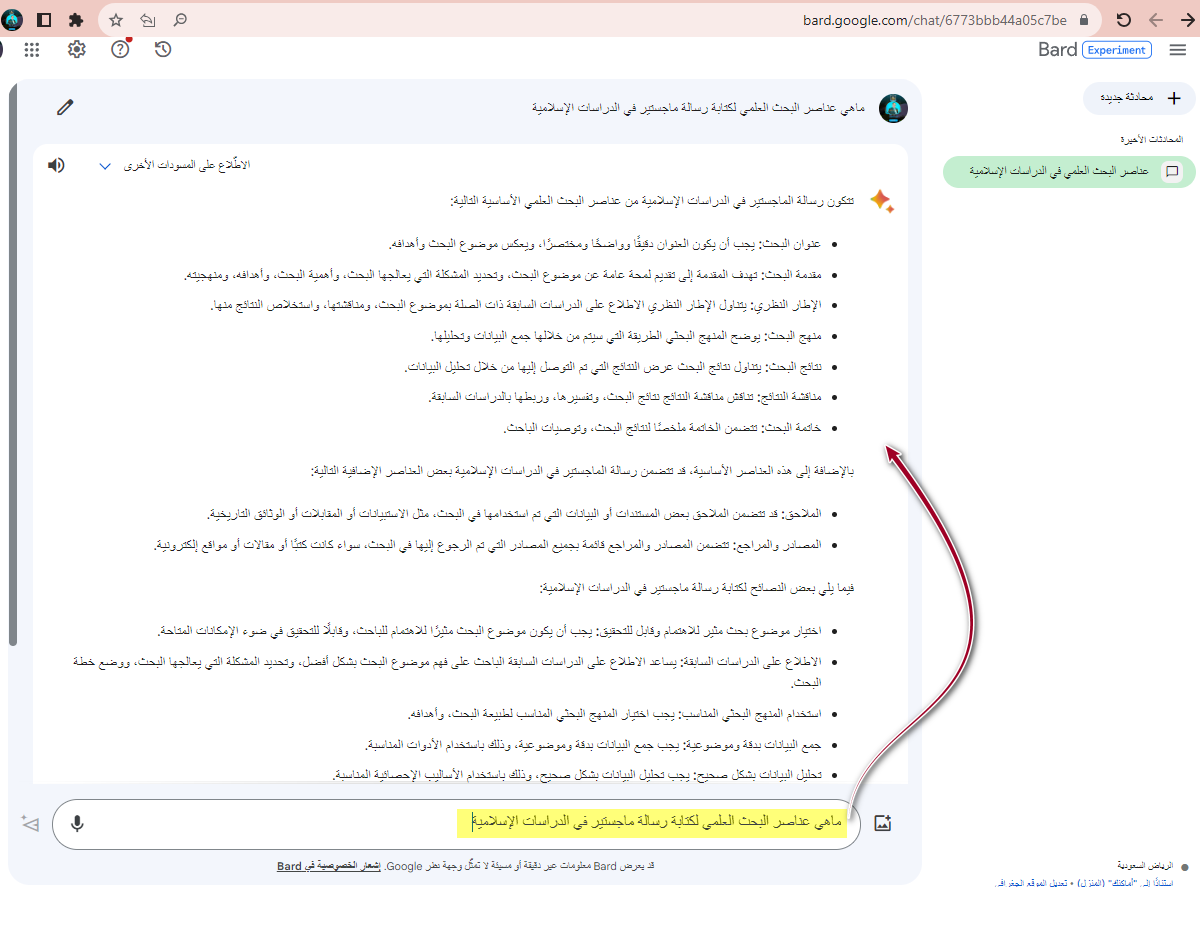The width and height of the screenshot is (1200, 940).
Task: Toggle the Bard hamburger side menu
Action: (x=1178, y=50)
